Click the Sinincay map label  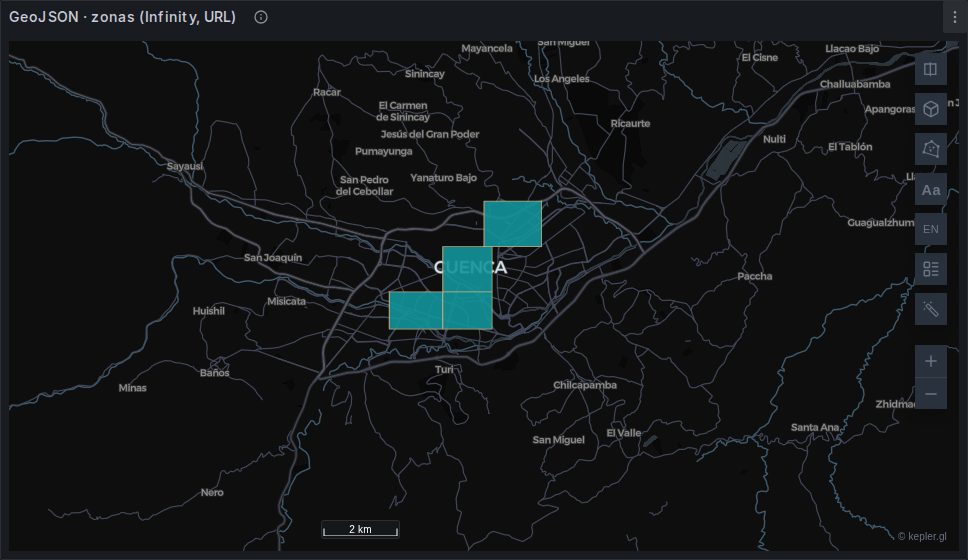[x=425, y=73]
